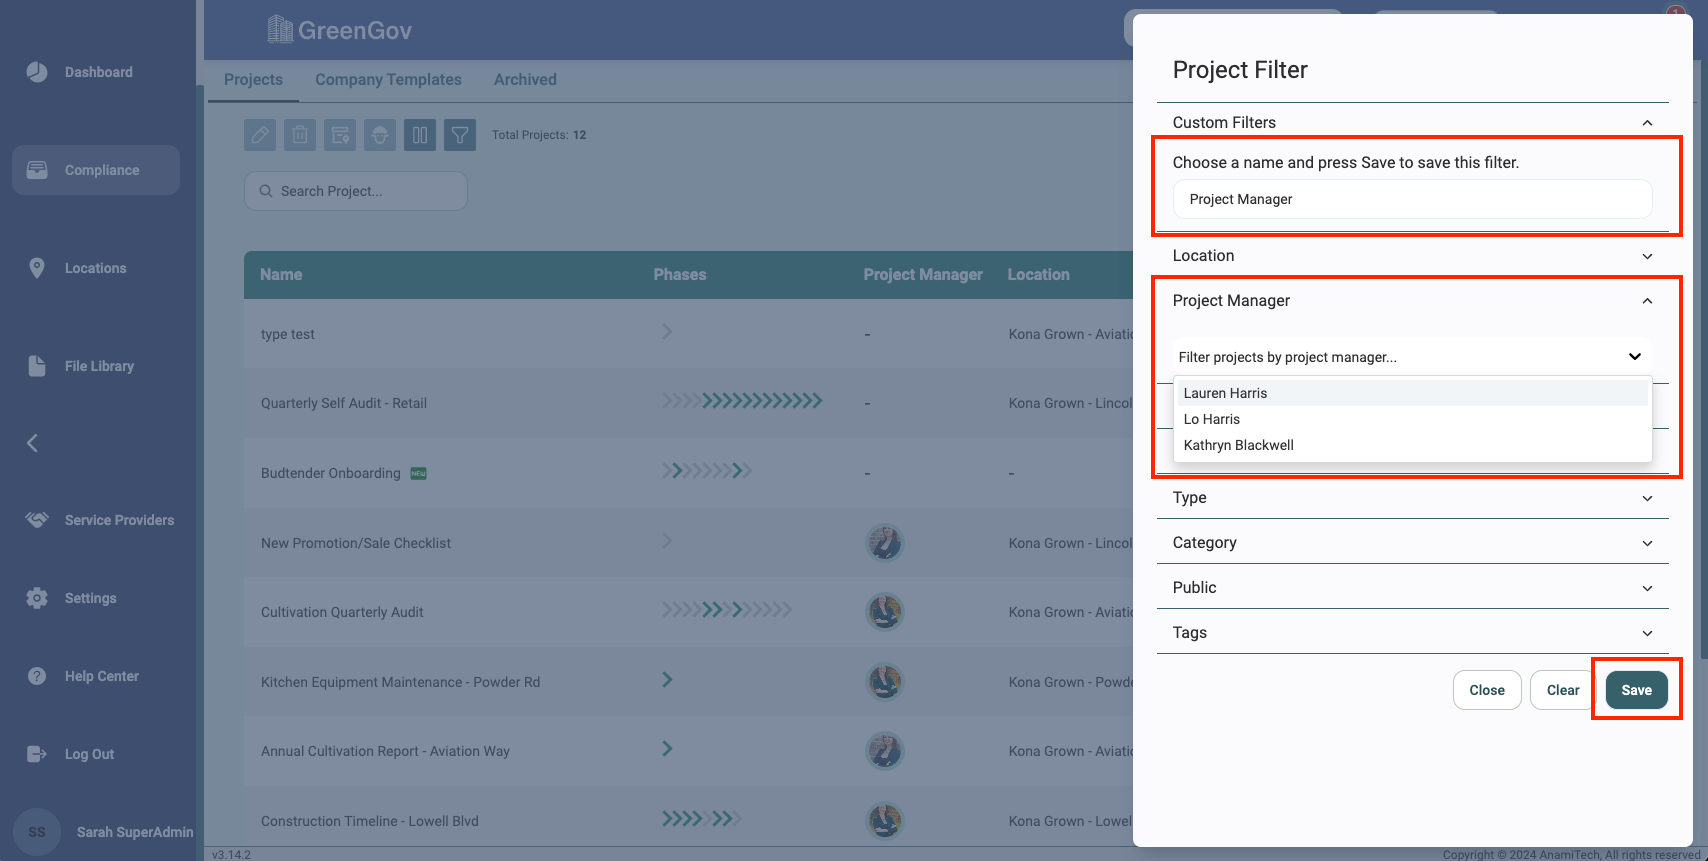Click the phase arrows for Cultivation Quarterly Audit

click(x=727, y=609)
